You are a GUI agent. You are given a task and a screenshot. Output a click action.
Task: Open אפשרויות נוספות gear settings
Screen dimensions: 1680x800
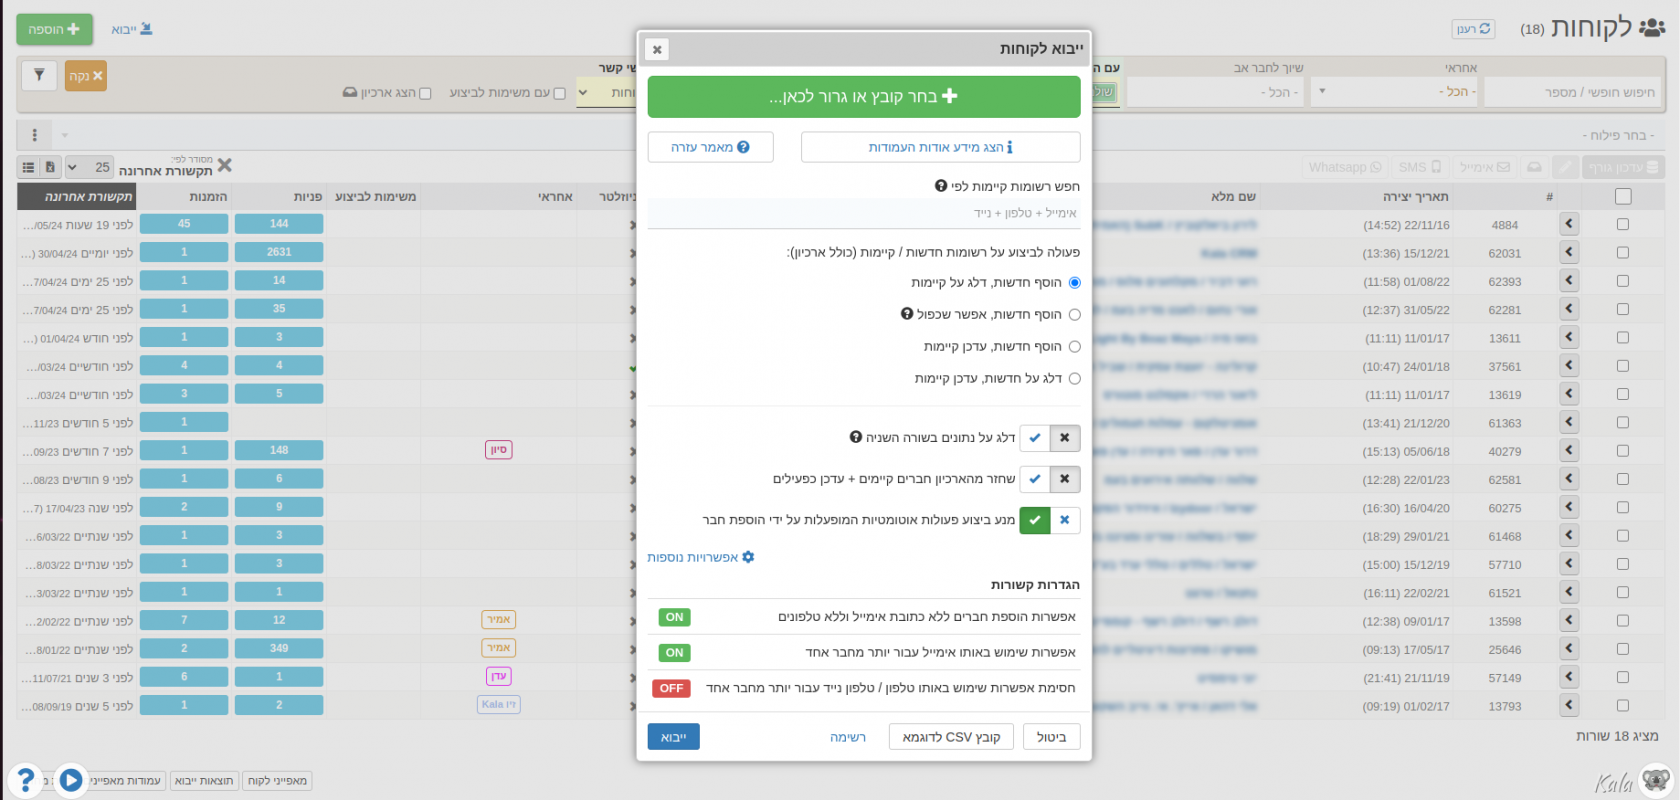click(x=700, y=557)
